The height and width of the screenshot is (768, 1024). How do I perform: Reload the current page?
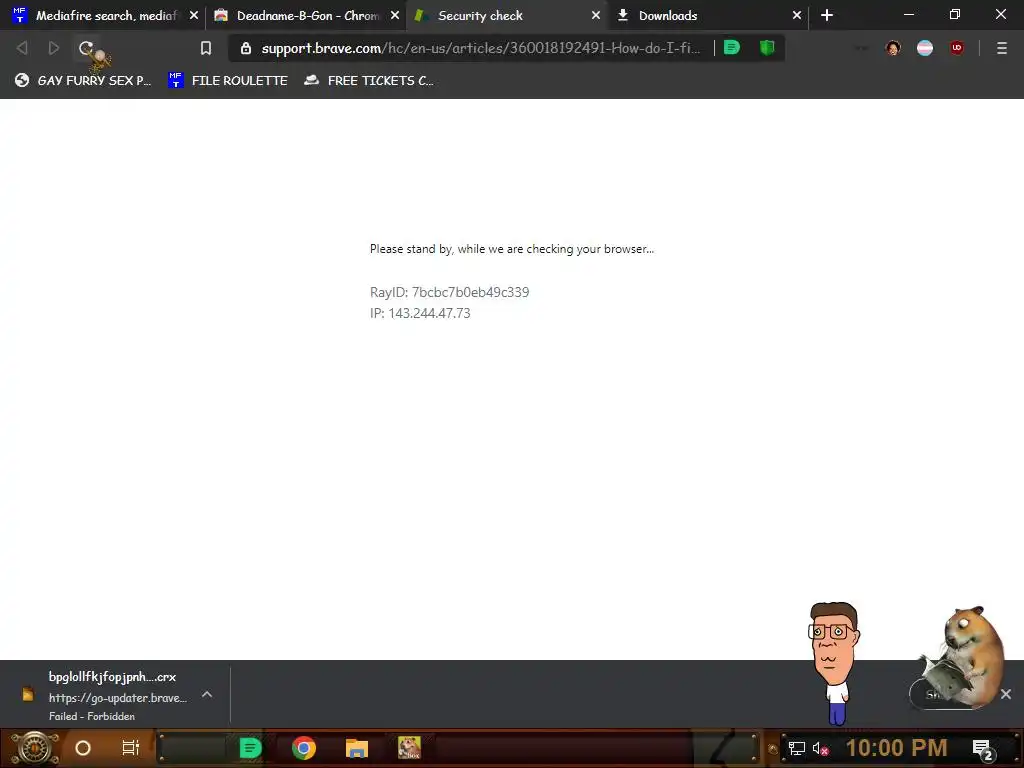click(86, 48)
